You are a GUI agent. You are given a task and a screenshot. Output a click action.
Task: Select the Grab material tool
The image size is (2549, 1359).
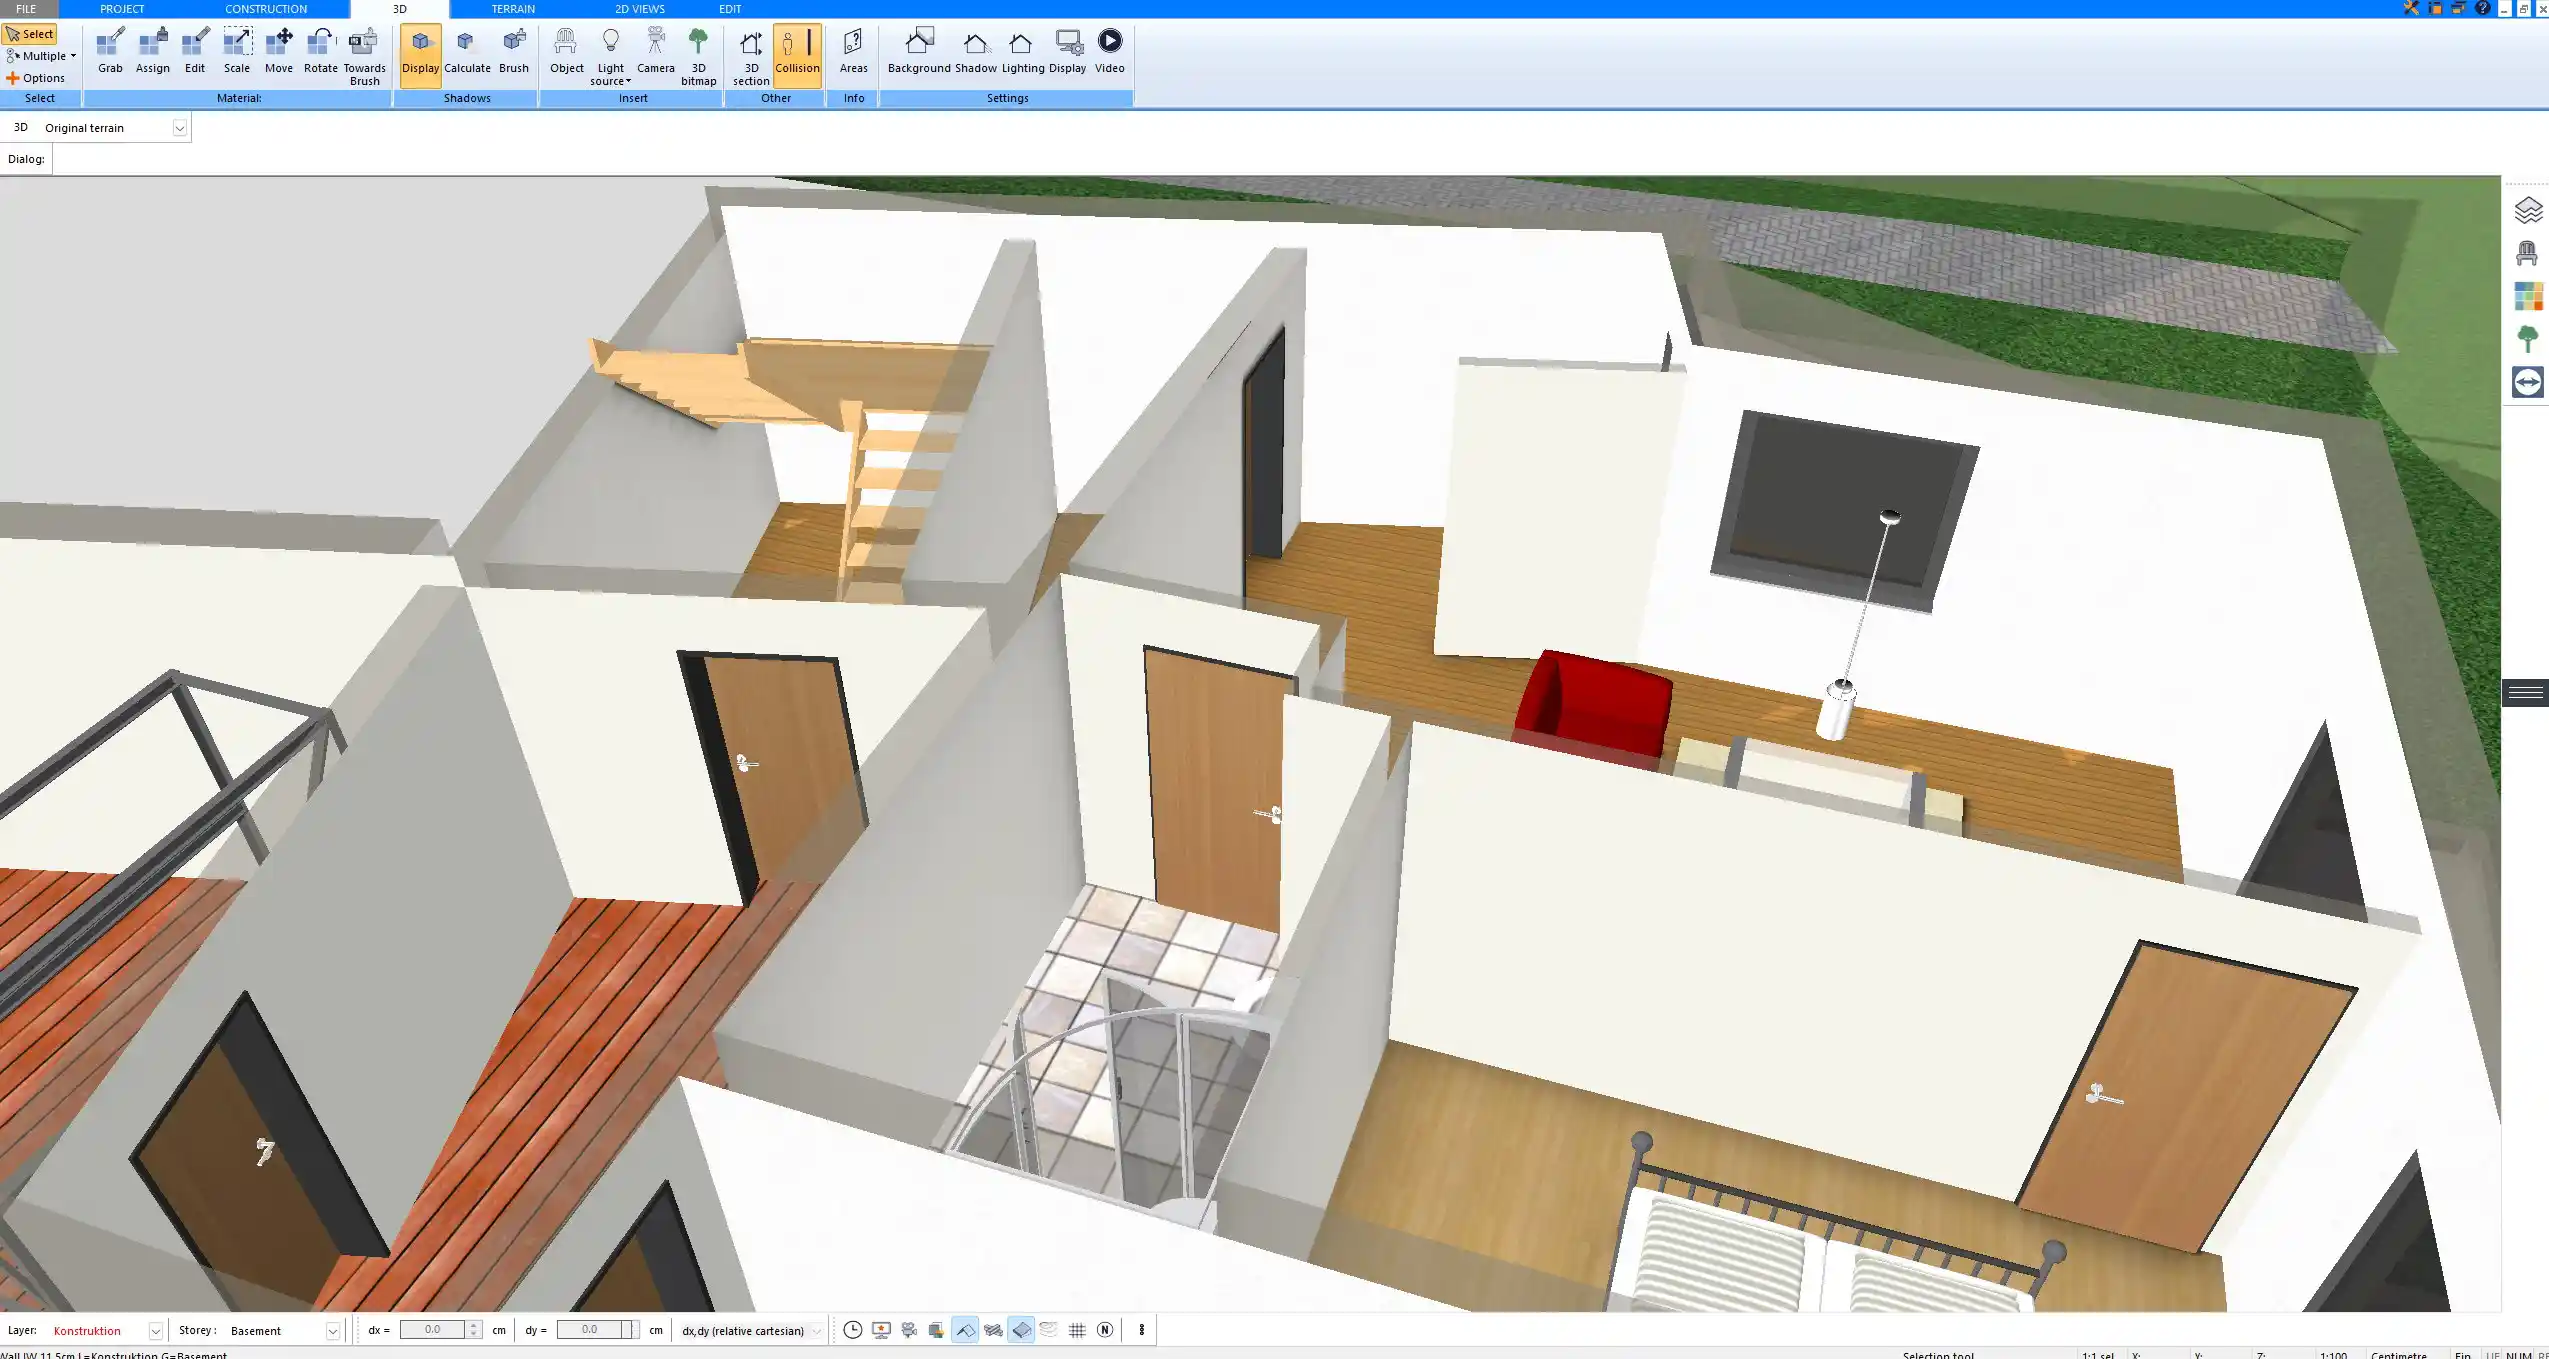click(x=110, y=52)
